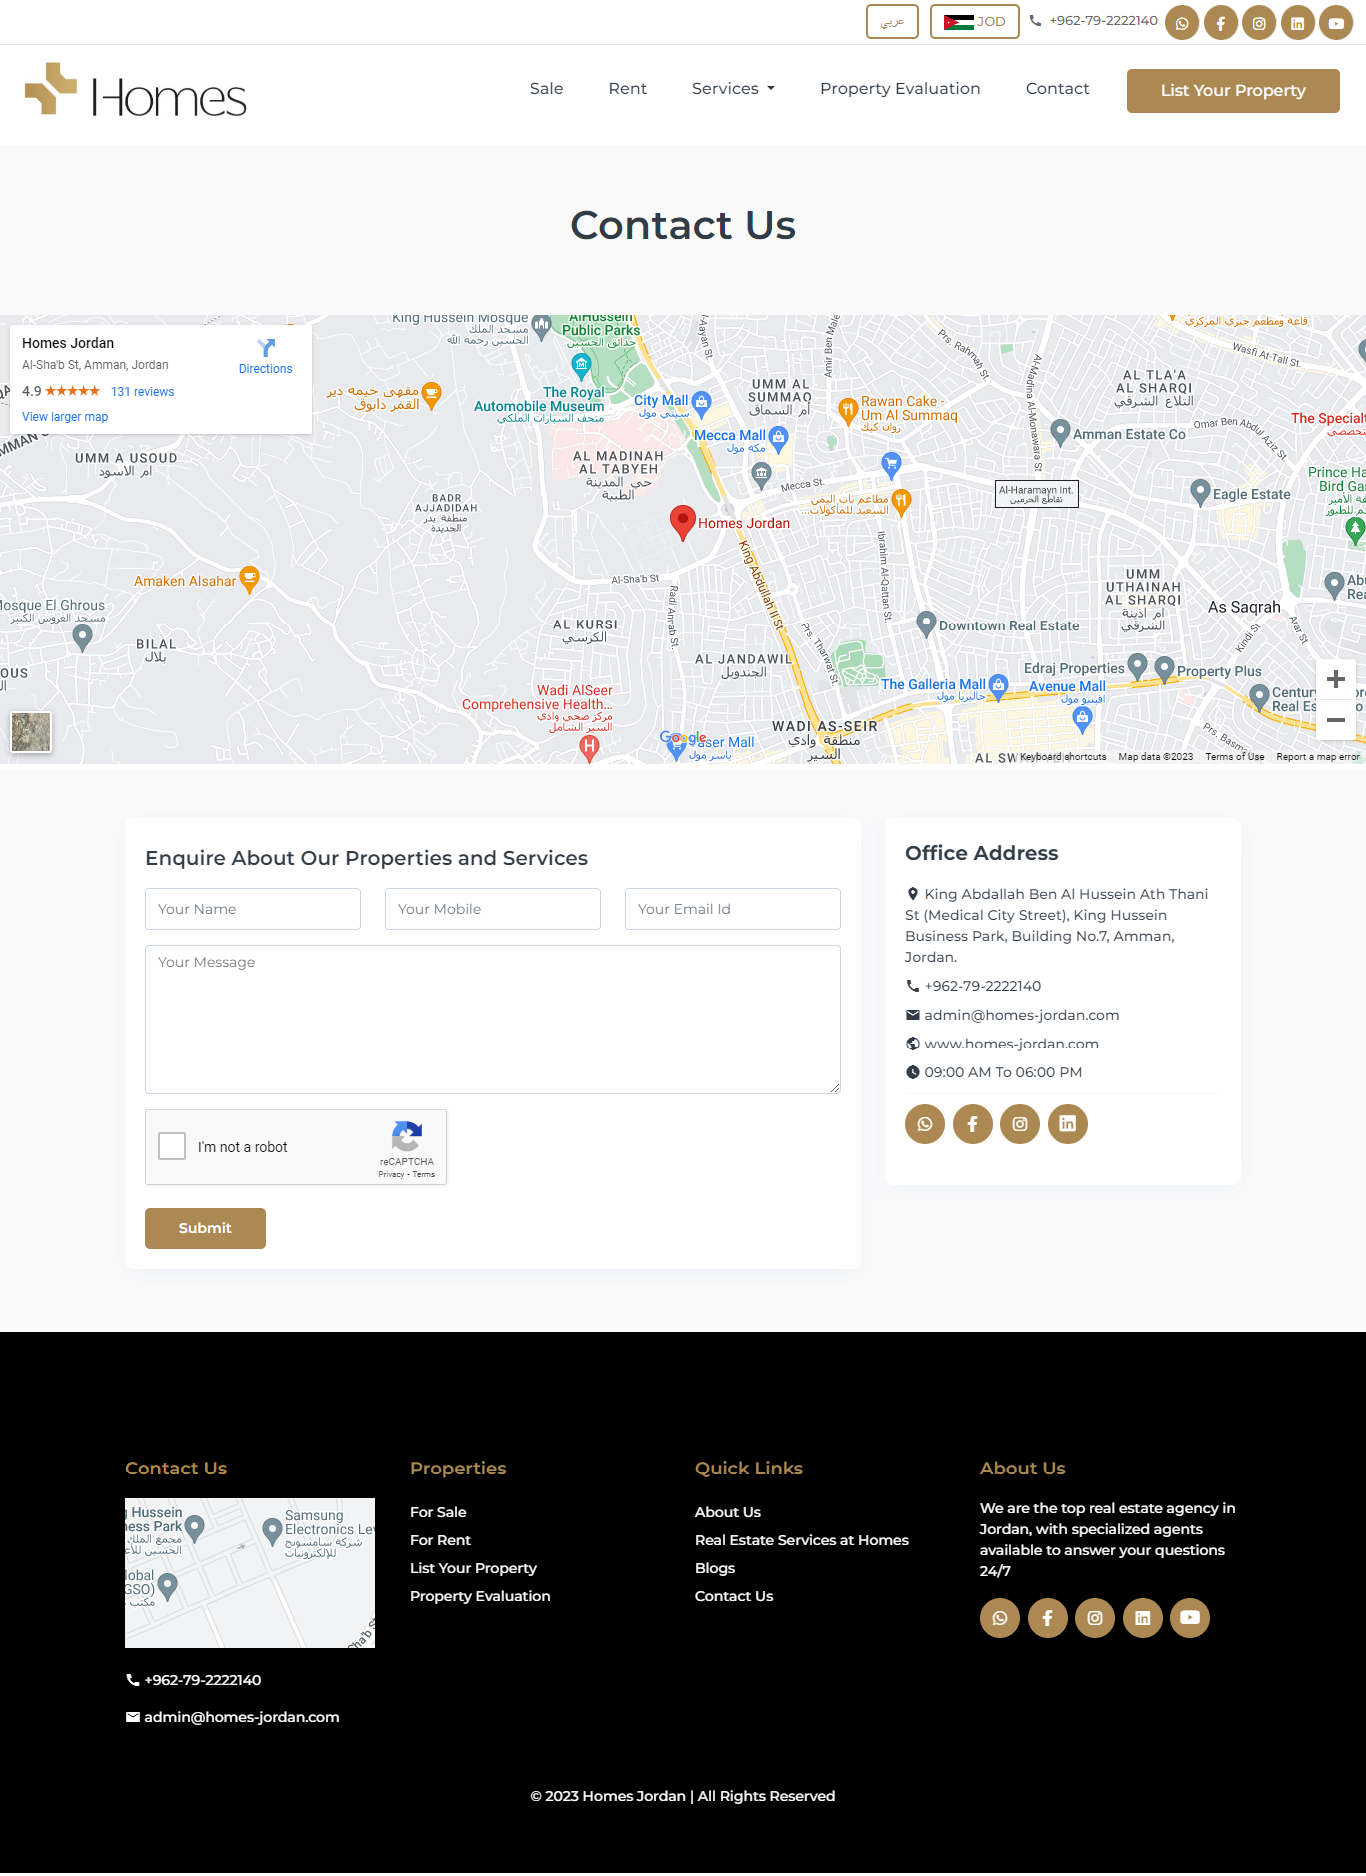
Task: Open LinkedIn icon in Office Address card
Action: [x=1068, y=1124]
